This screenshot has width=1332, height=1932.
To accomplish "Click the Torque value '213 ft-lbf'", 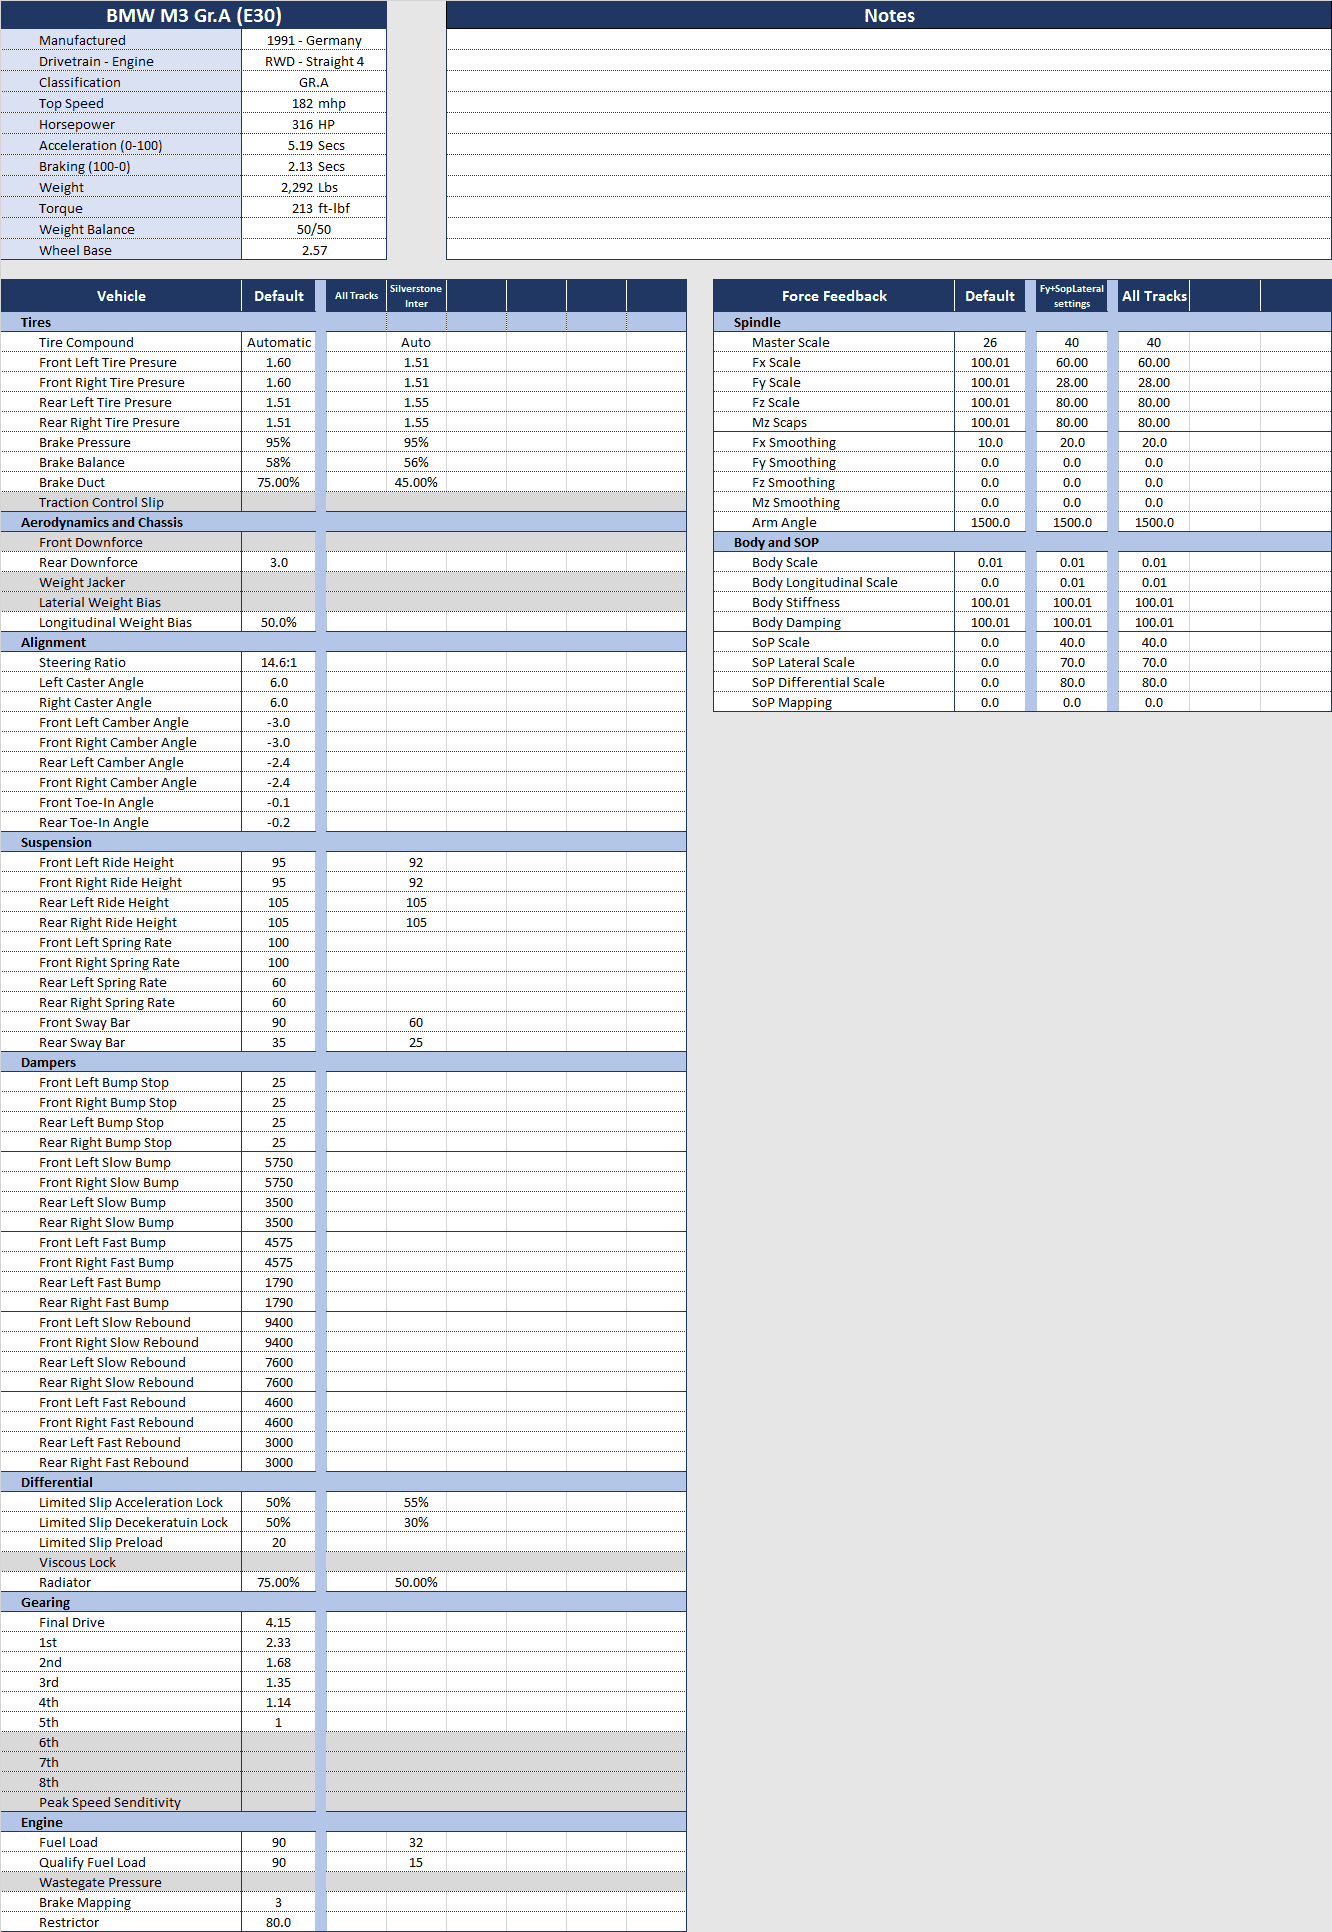I will 314,208.
